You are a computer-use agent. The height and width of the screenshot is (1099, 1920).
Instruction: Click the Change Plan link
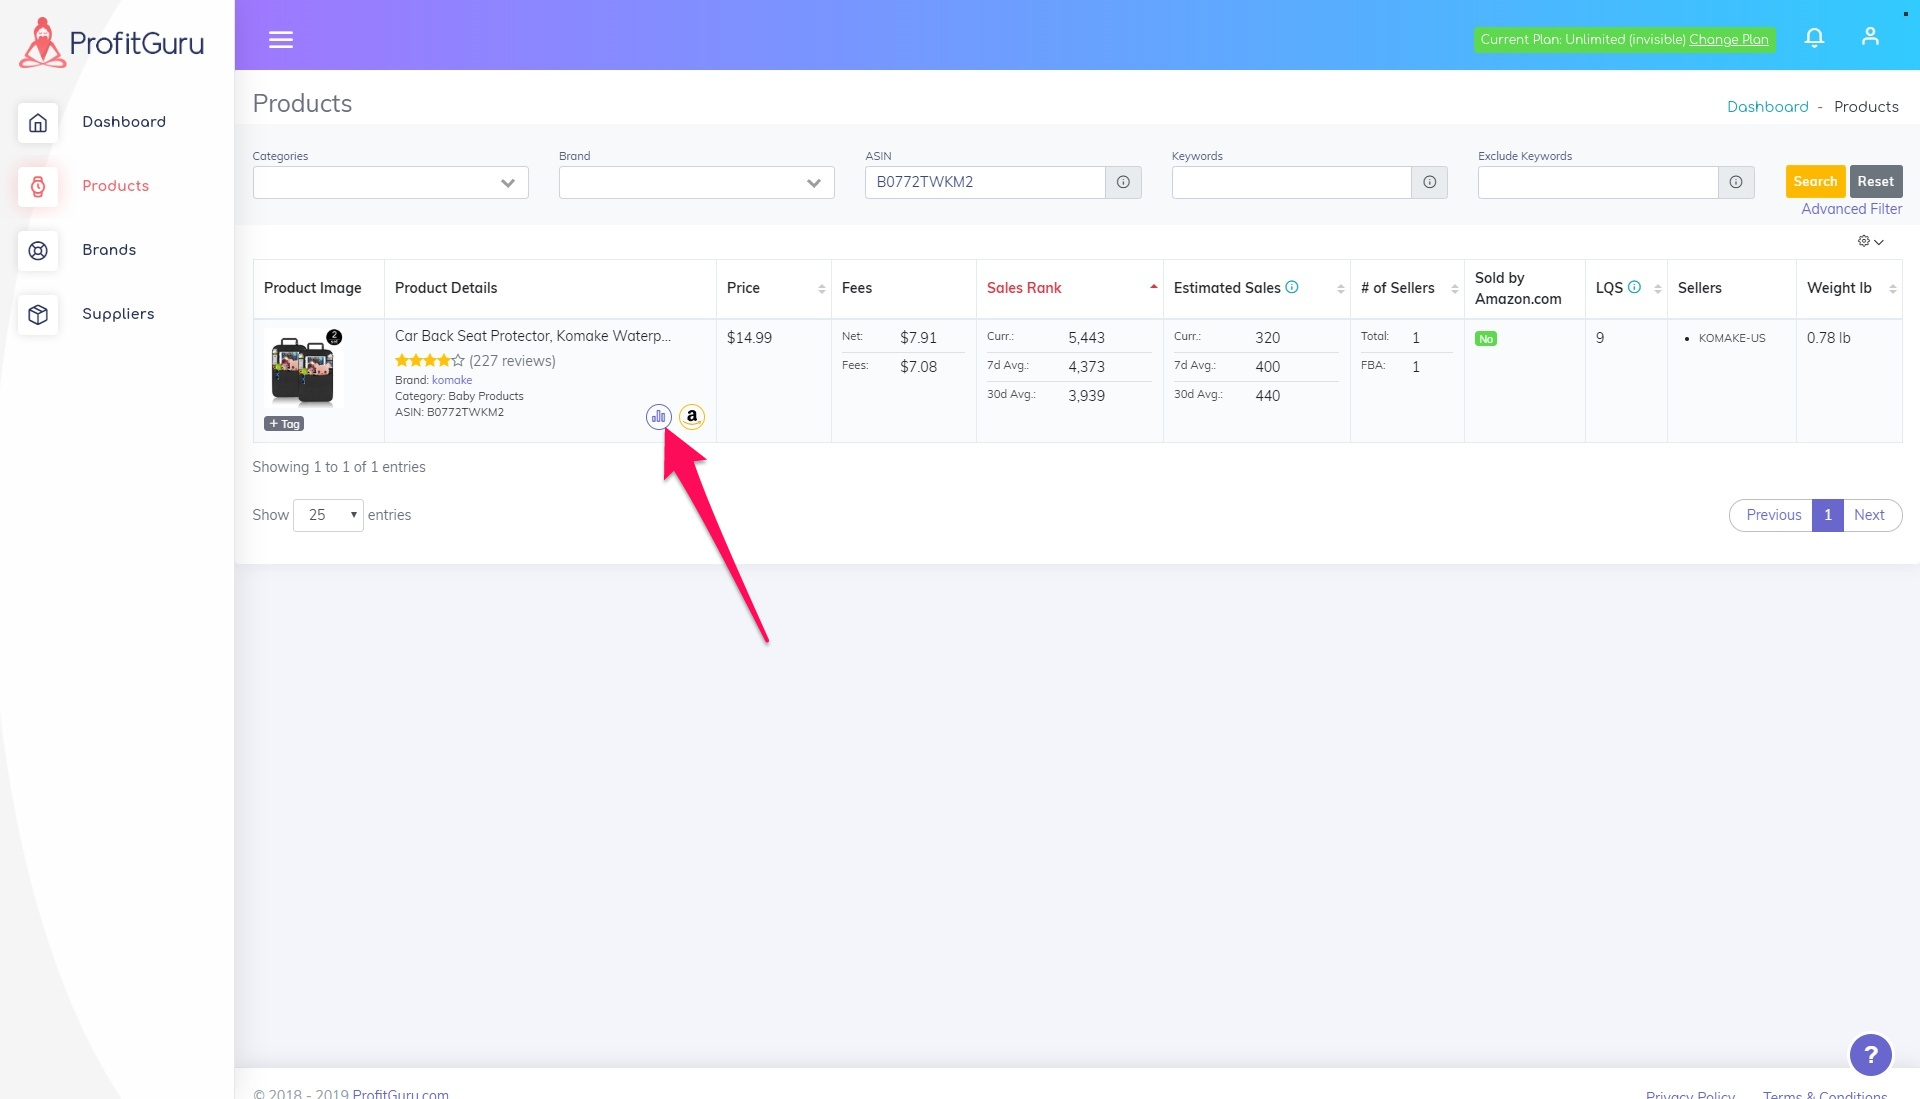[1728, 39]
